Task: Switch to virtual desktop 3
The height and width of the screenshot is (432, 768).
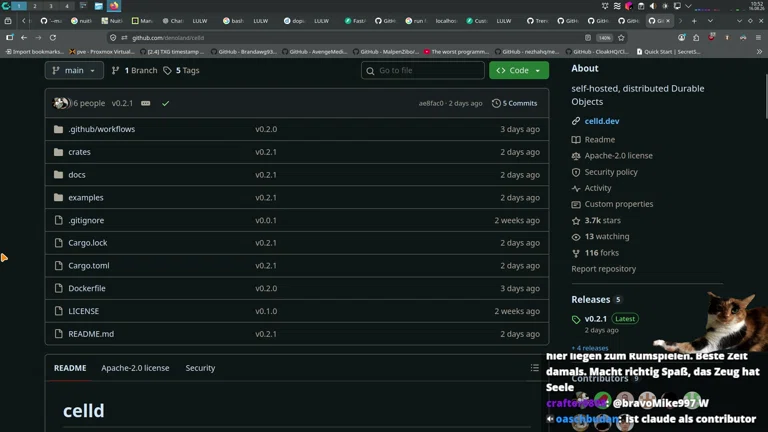Action: (x=51, y=6)
